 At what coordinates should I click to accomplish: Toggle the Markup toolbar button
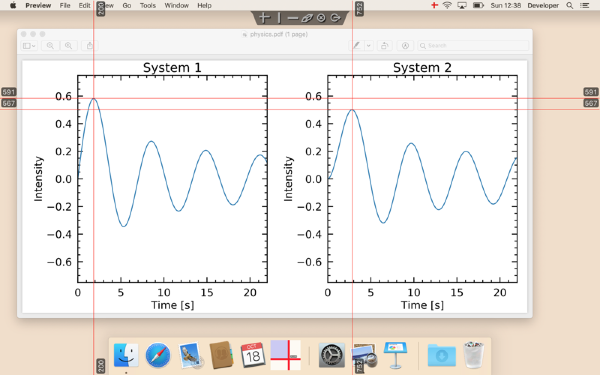pyautogui.click(x=405, y=46)
